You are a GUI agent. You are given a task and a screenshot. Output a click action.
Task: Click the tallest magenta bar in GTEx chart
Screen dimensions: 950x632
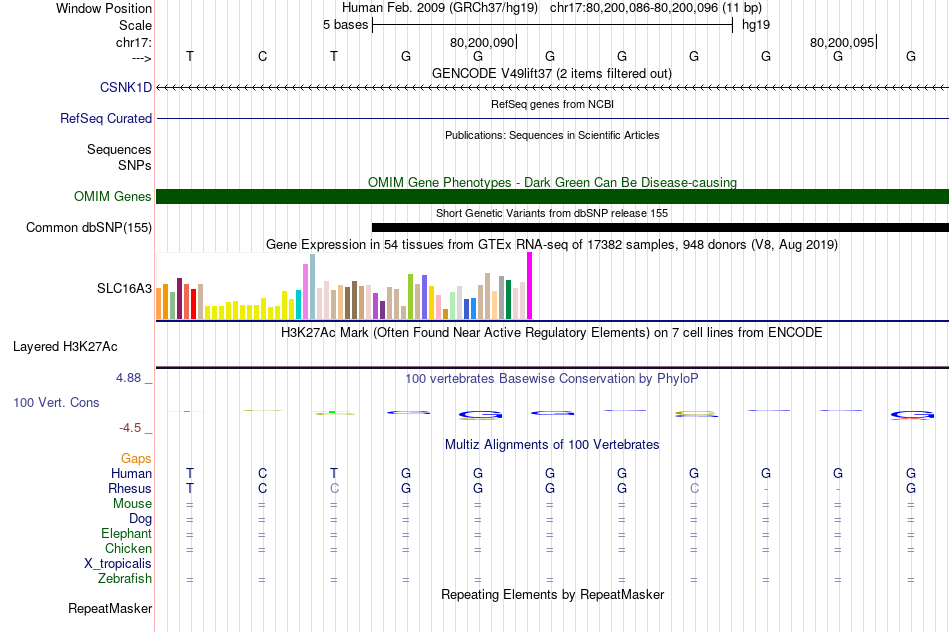click(x=530, y=286)
